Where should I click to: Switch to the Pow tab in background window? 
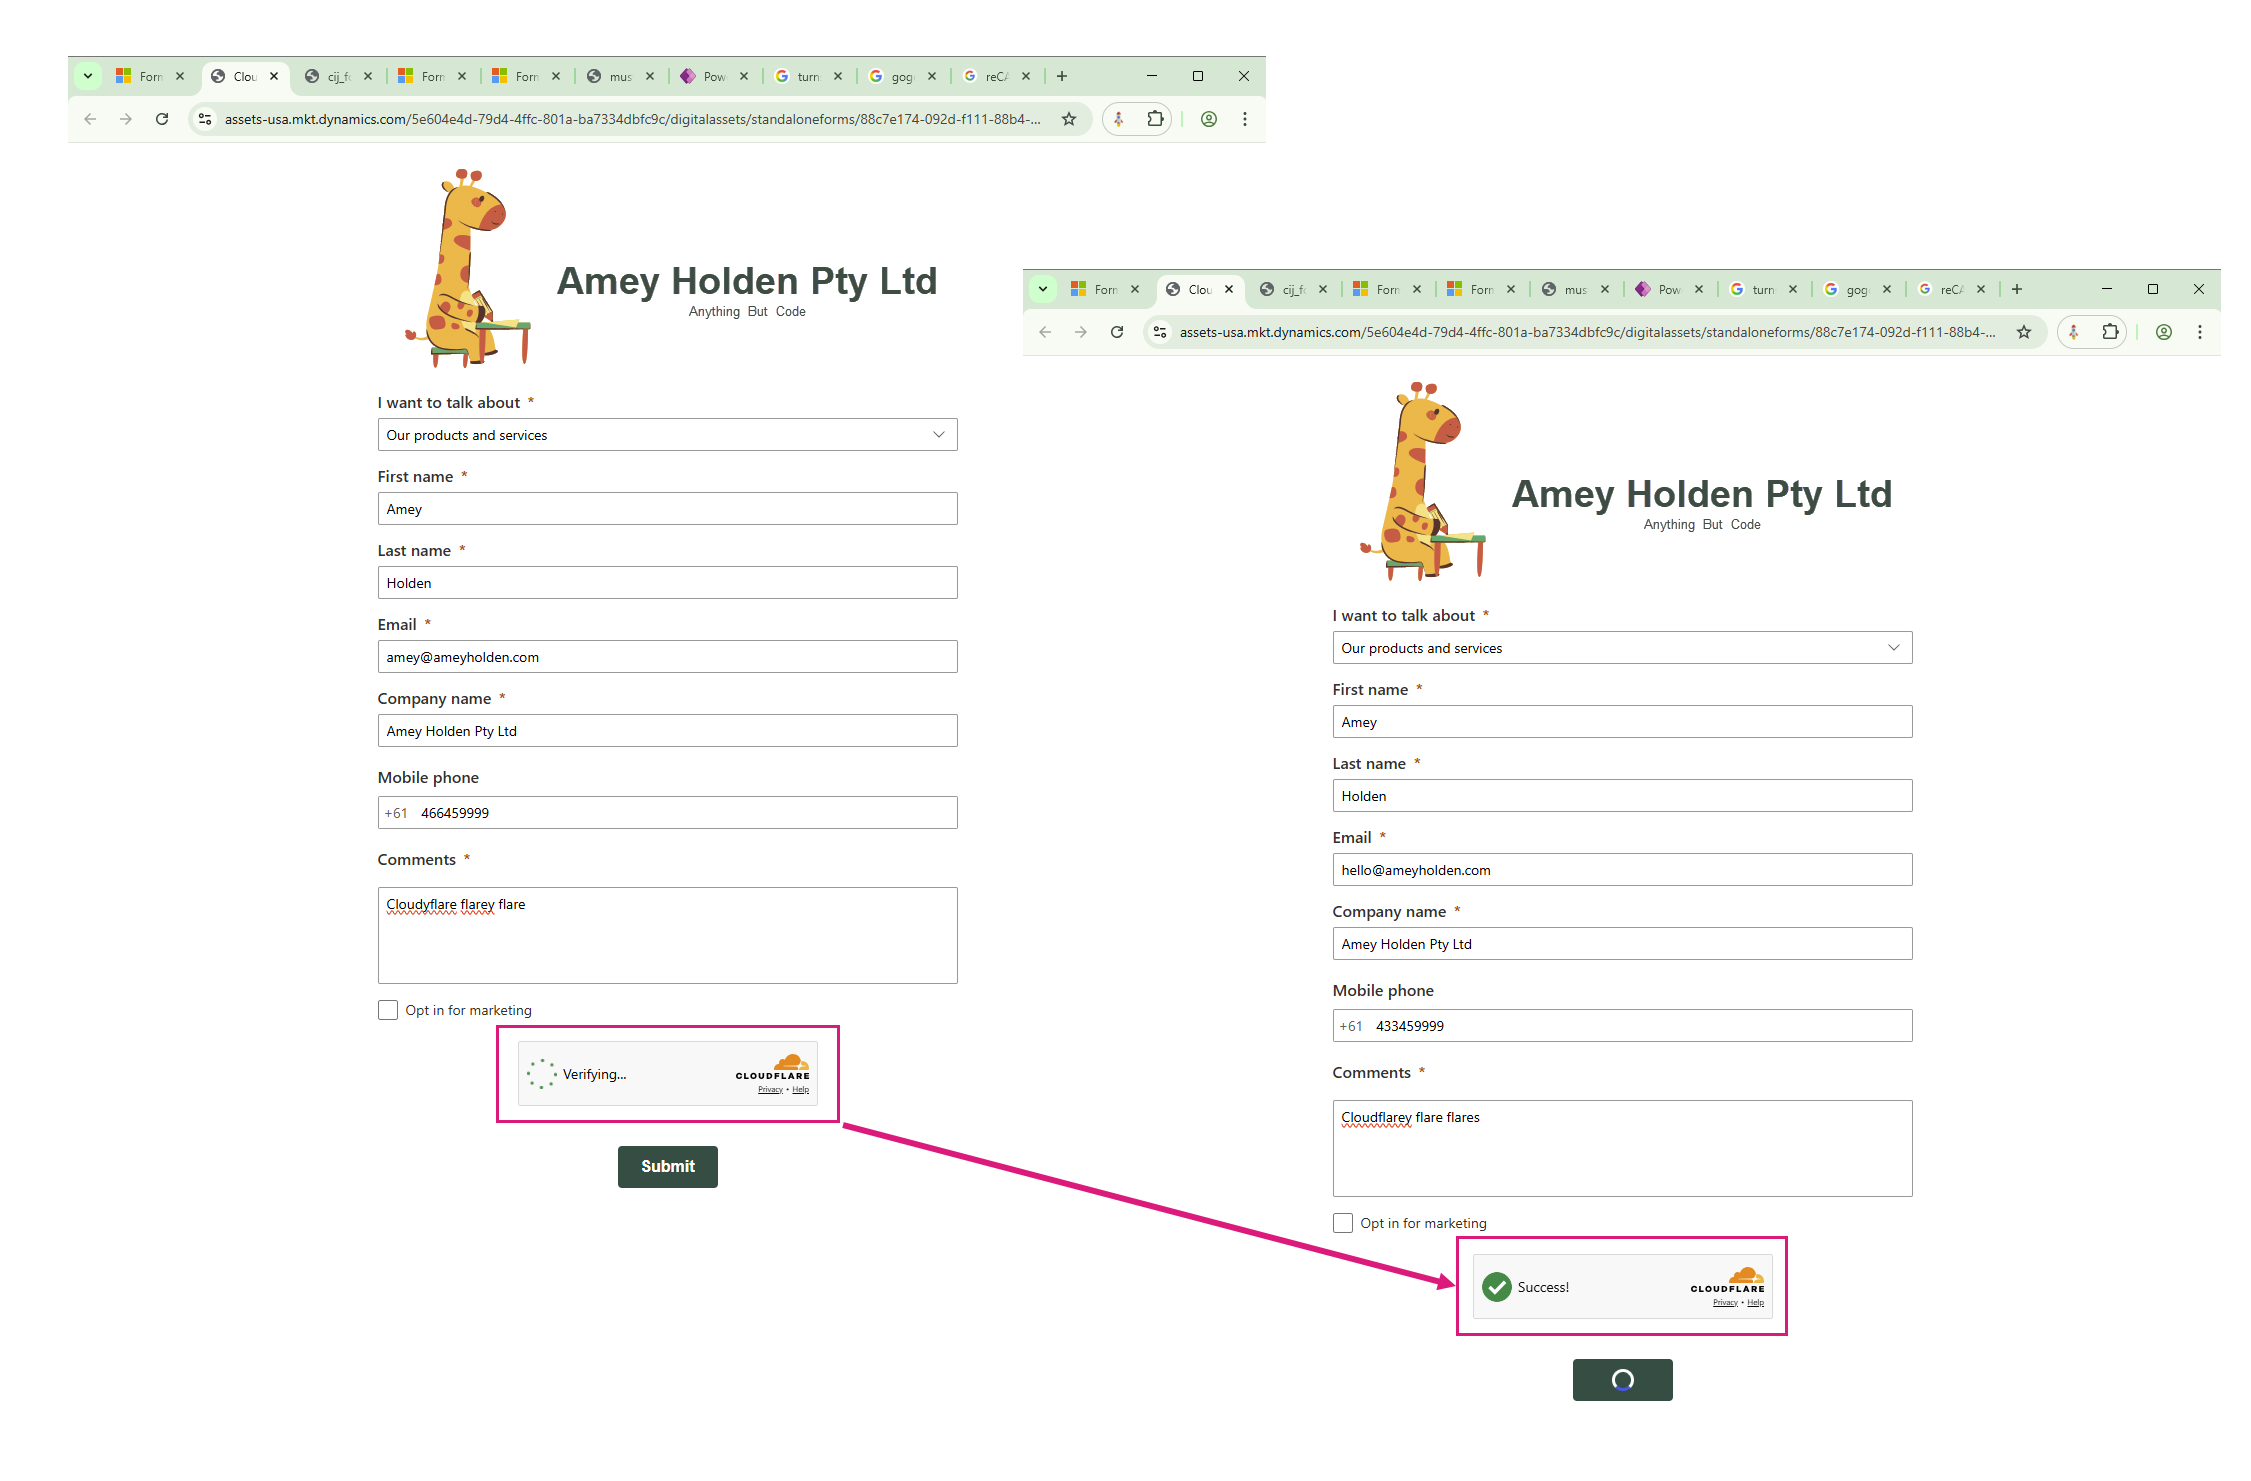[x=713, y=76]
